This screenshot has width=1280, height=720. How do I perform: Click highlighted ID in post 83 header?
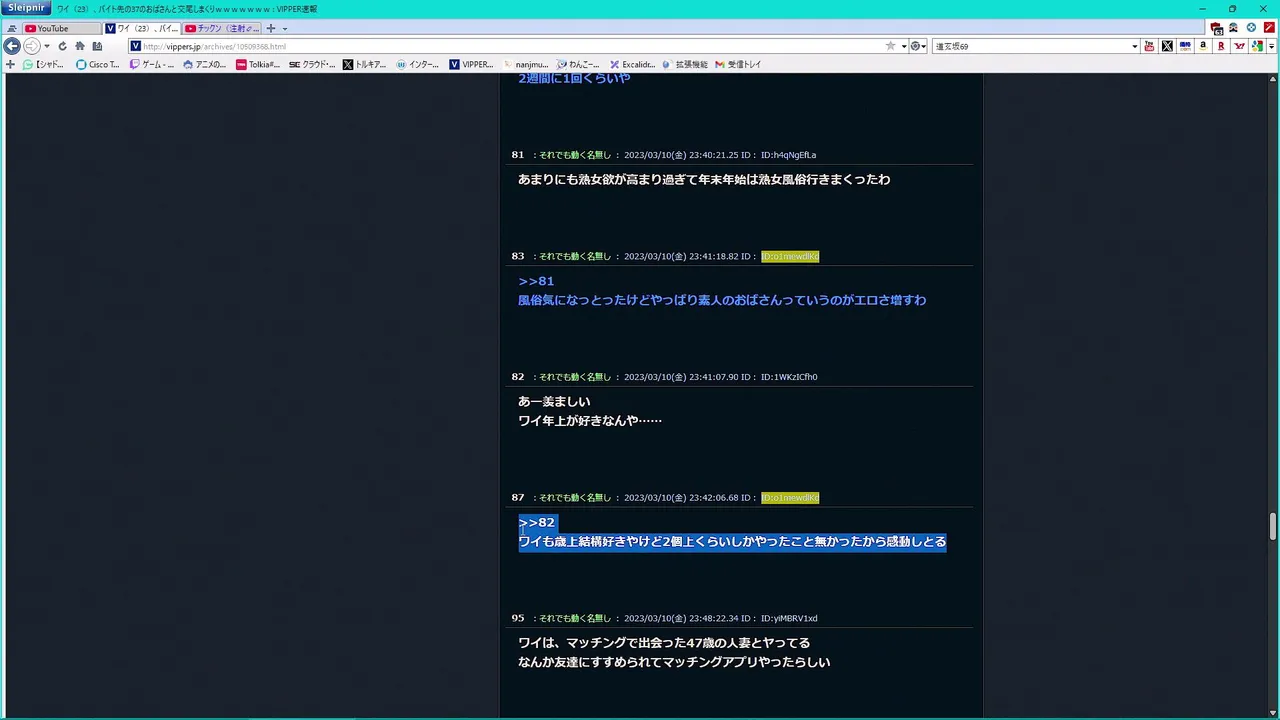[x=790, y=256]
